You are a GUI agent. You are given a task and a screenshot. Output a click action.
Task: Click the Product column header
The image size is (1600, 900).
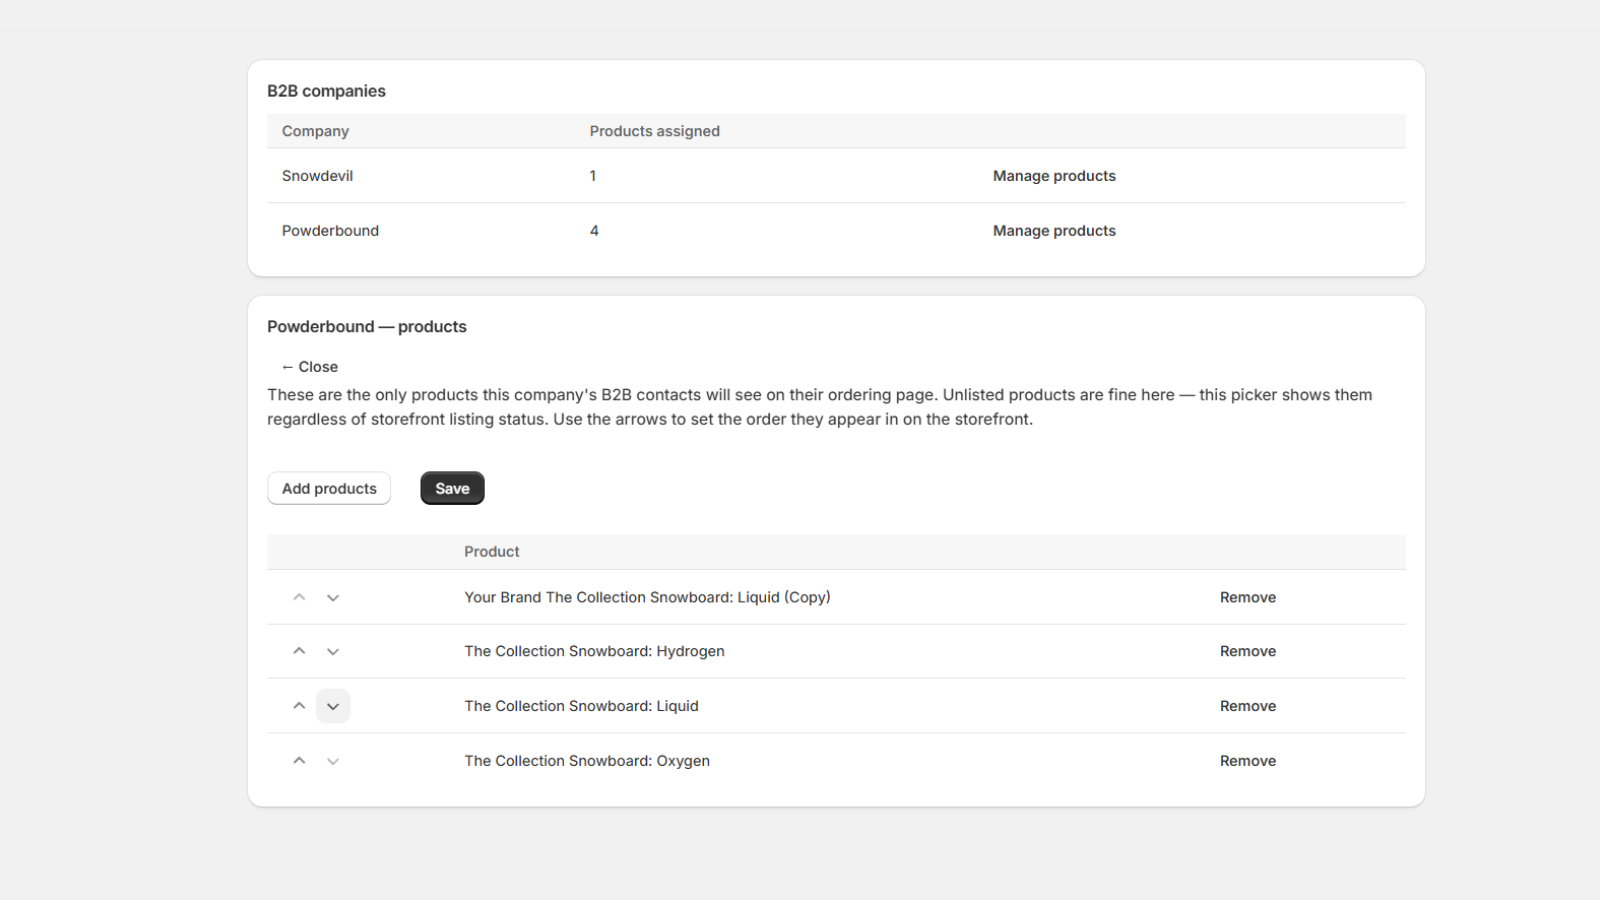click(491, 552)
